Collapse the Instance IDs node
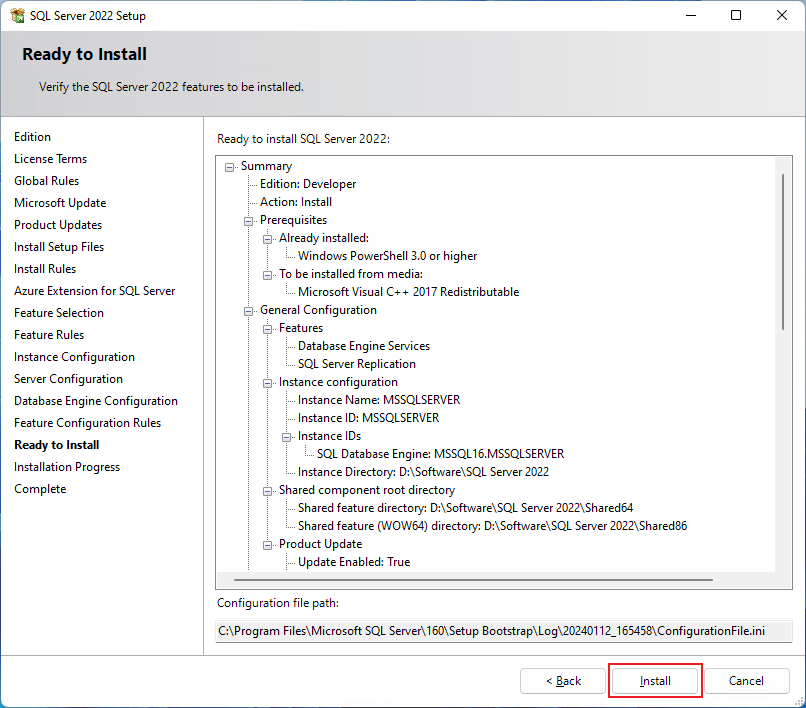 tap(286, 437)
